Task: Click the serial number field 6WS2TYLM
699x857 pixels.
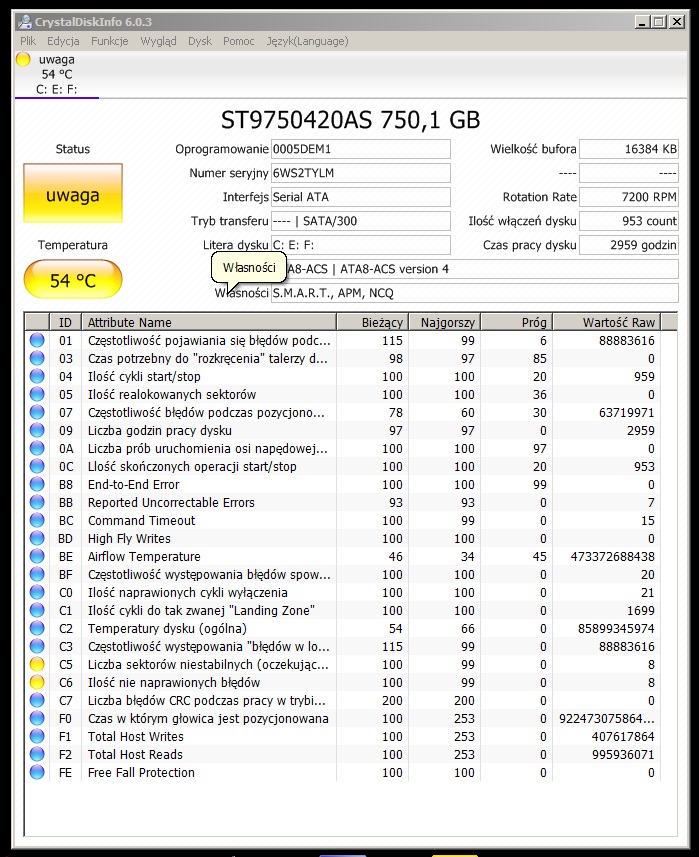Action: coord(361,173)
